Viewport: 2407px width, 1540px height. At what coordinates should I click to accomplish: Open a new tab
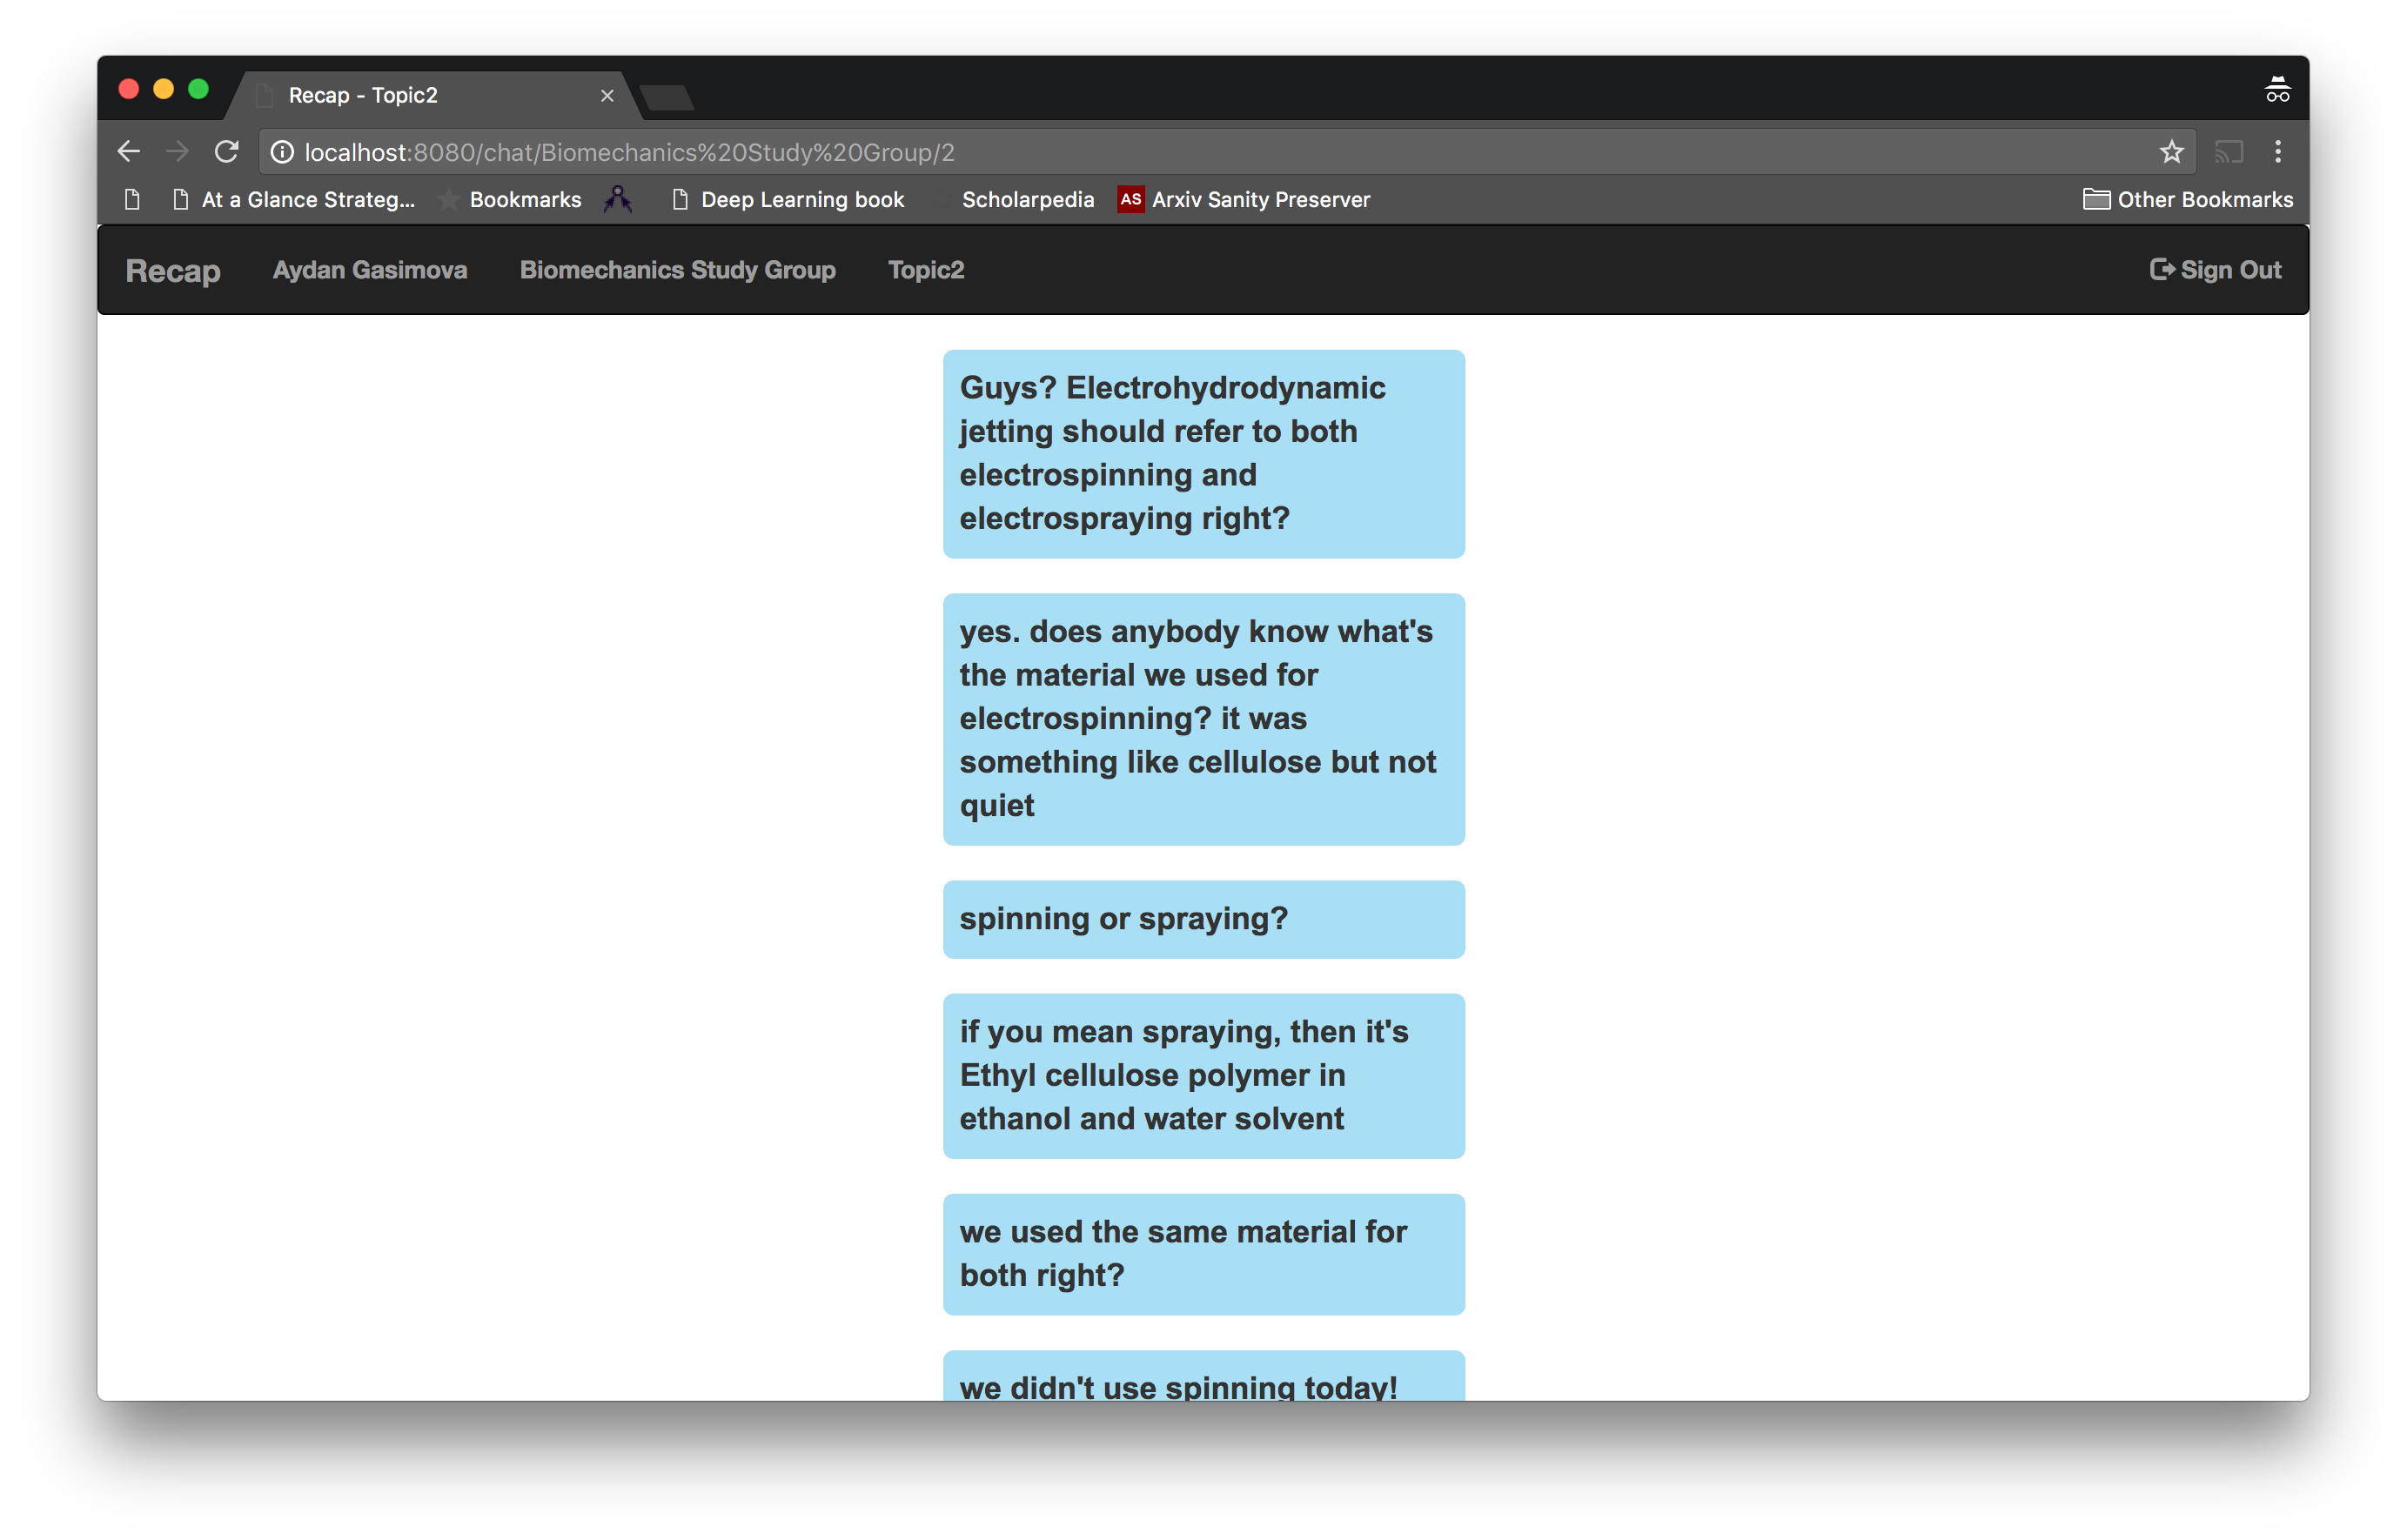pos(667,97)
